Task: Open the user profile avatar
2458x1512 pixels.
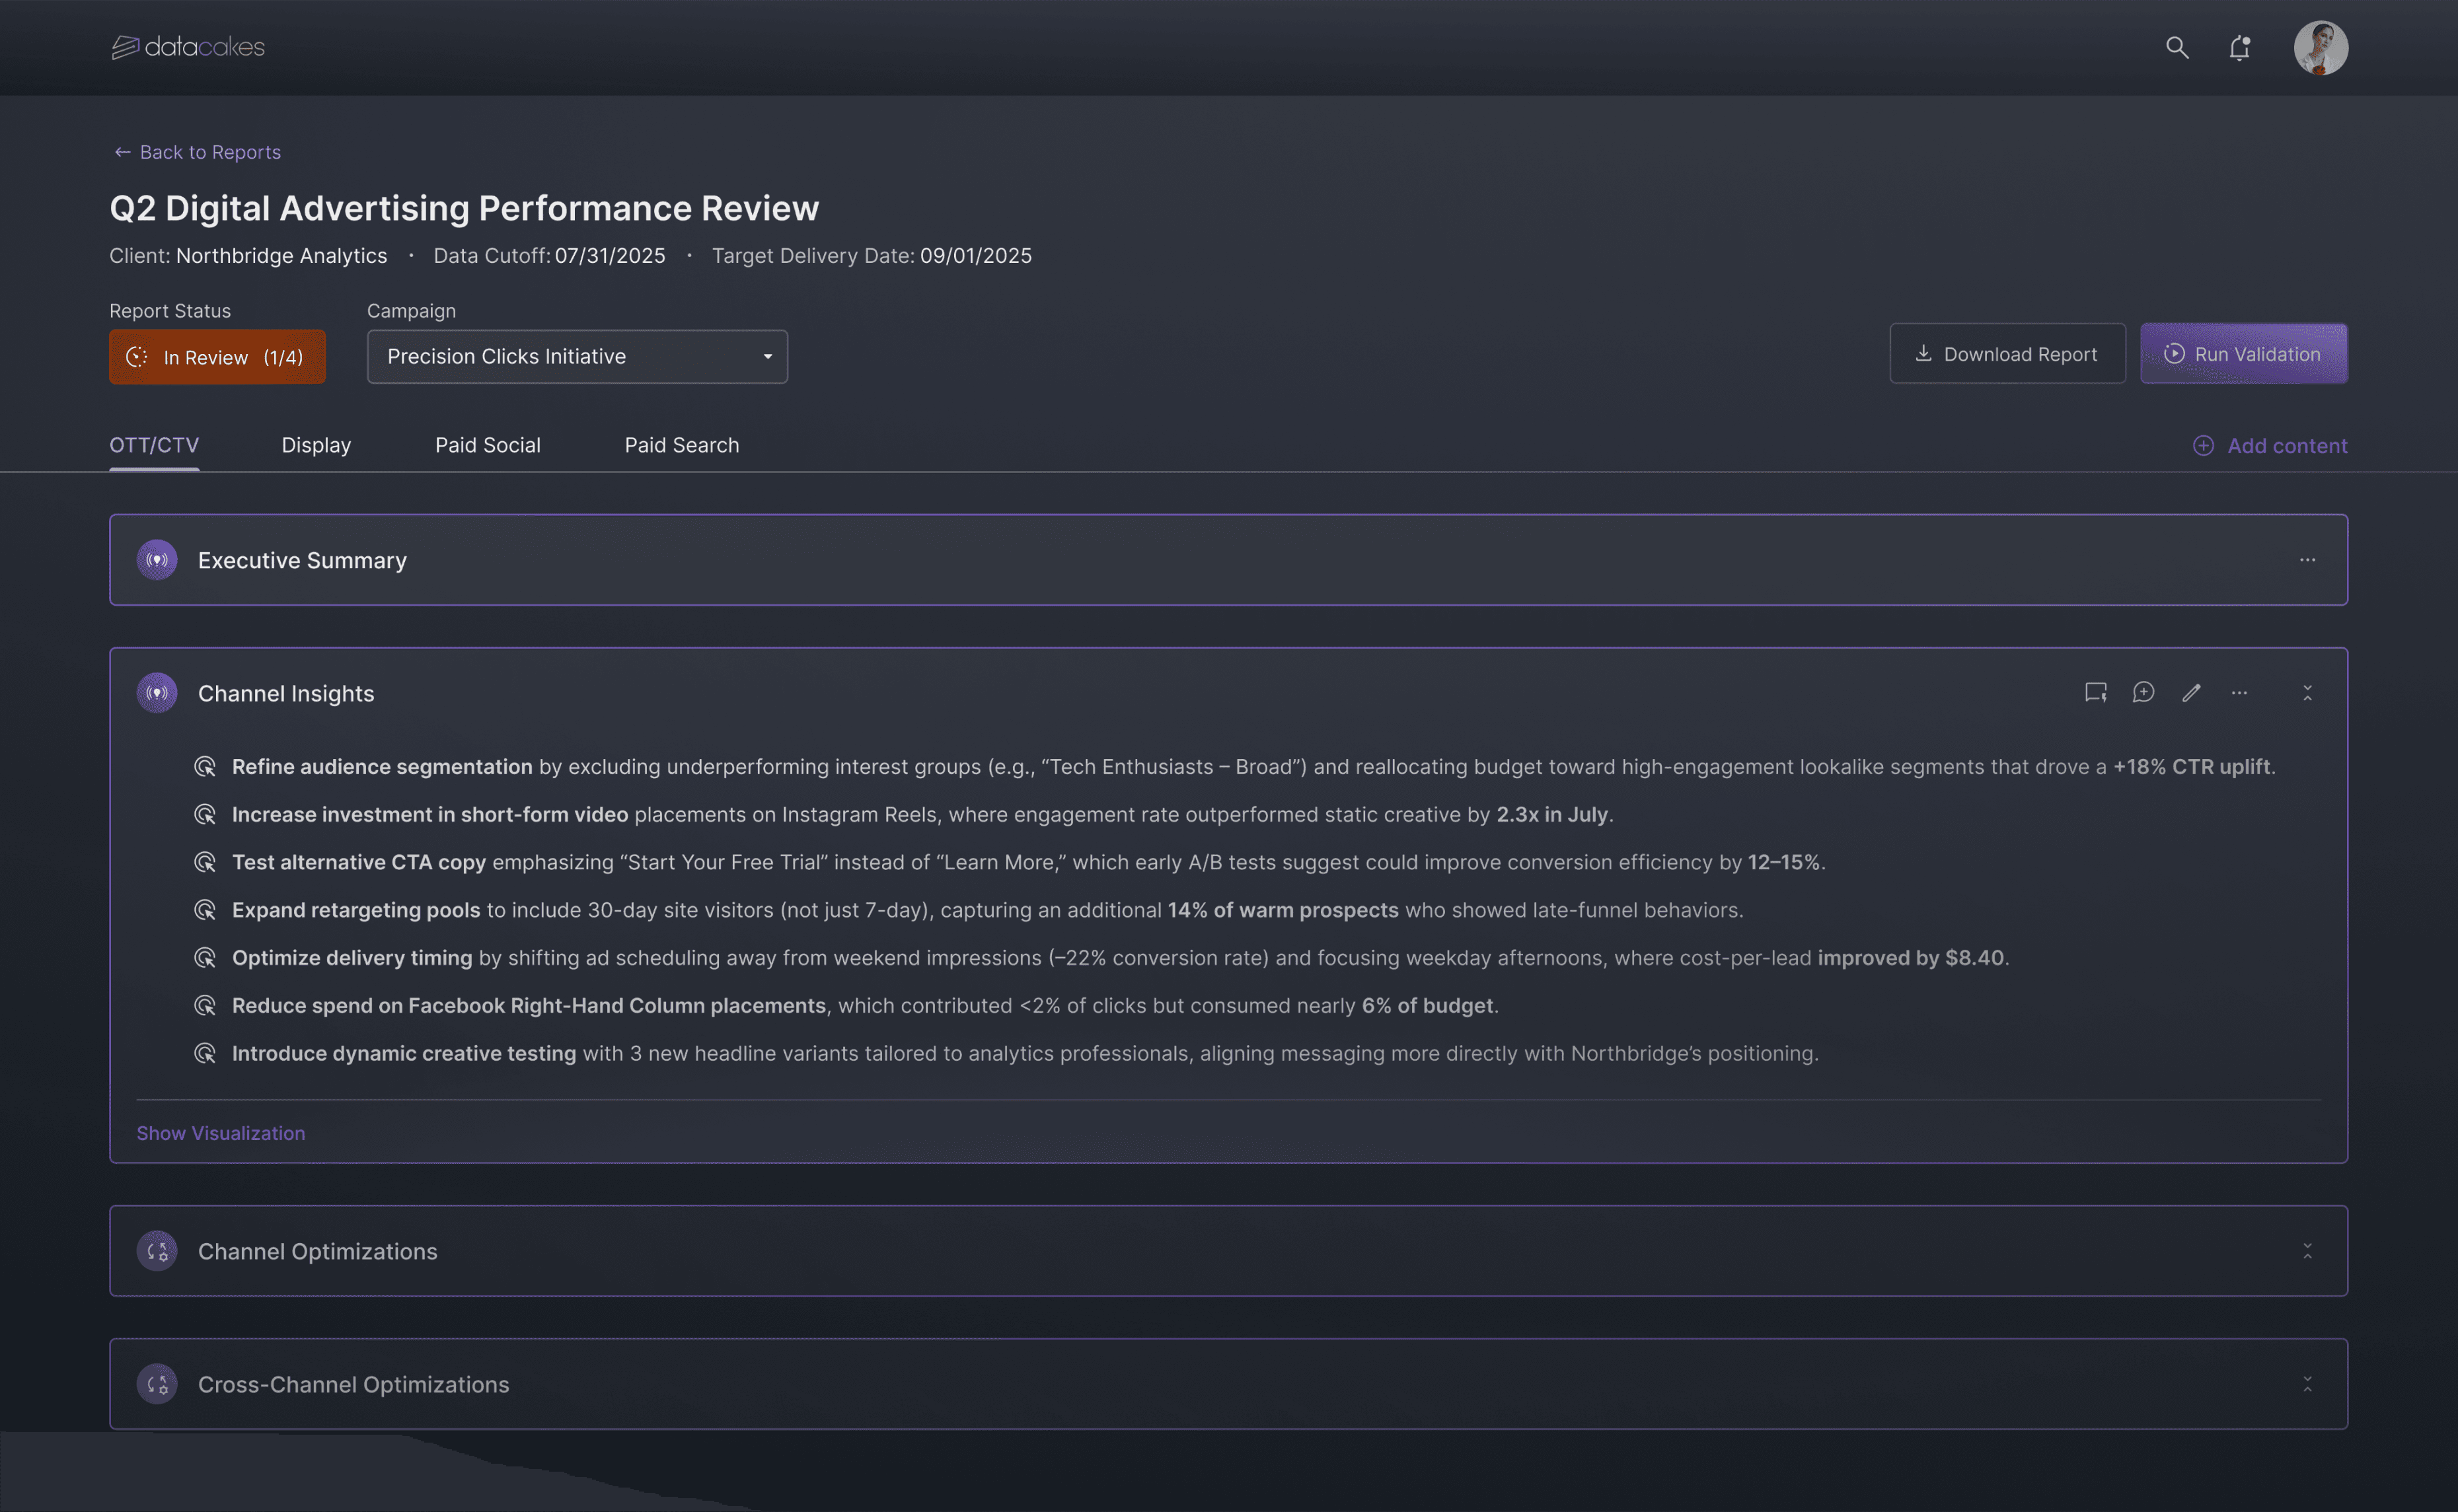Action: click(x=2320, y=47)
